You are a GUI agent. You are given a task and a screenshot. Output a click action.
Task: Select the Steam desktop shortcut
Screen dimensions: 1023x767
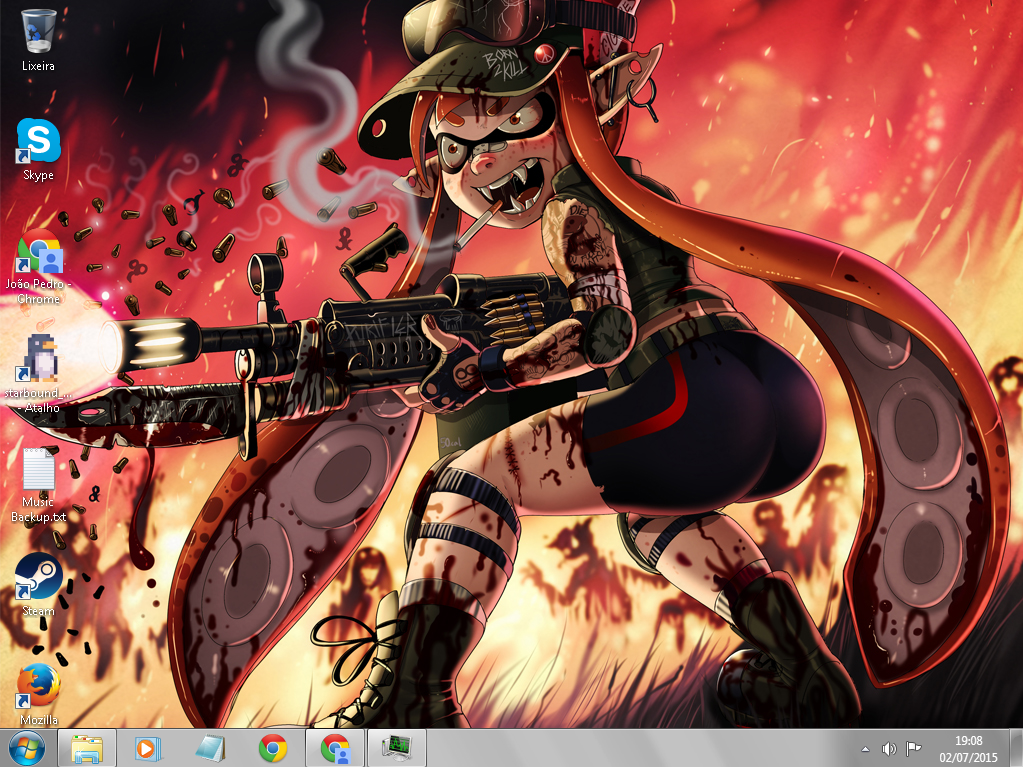tap(38, 577)
